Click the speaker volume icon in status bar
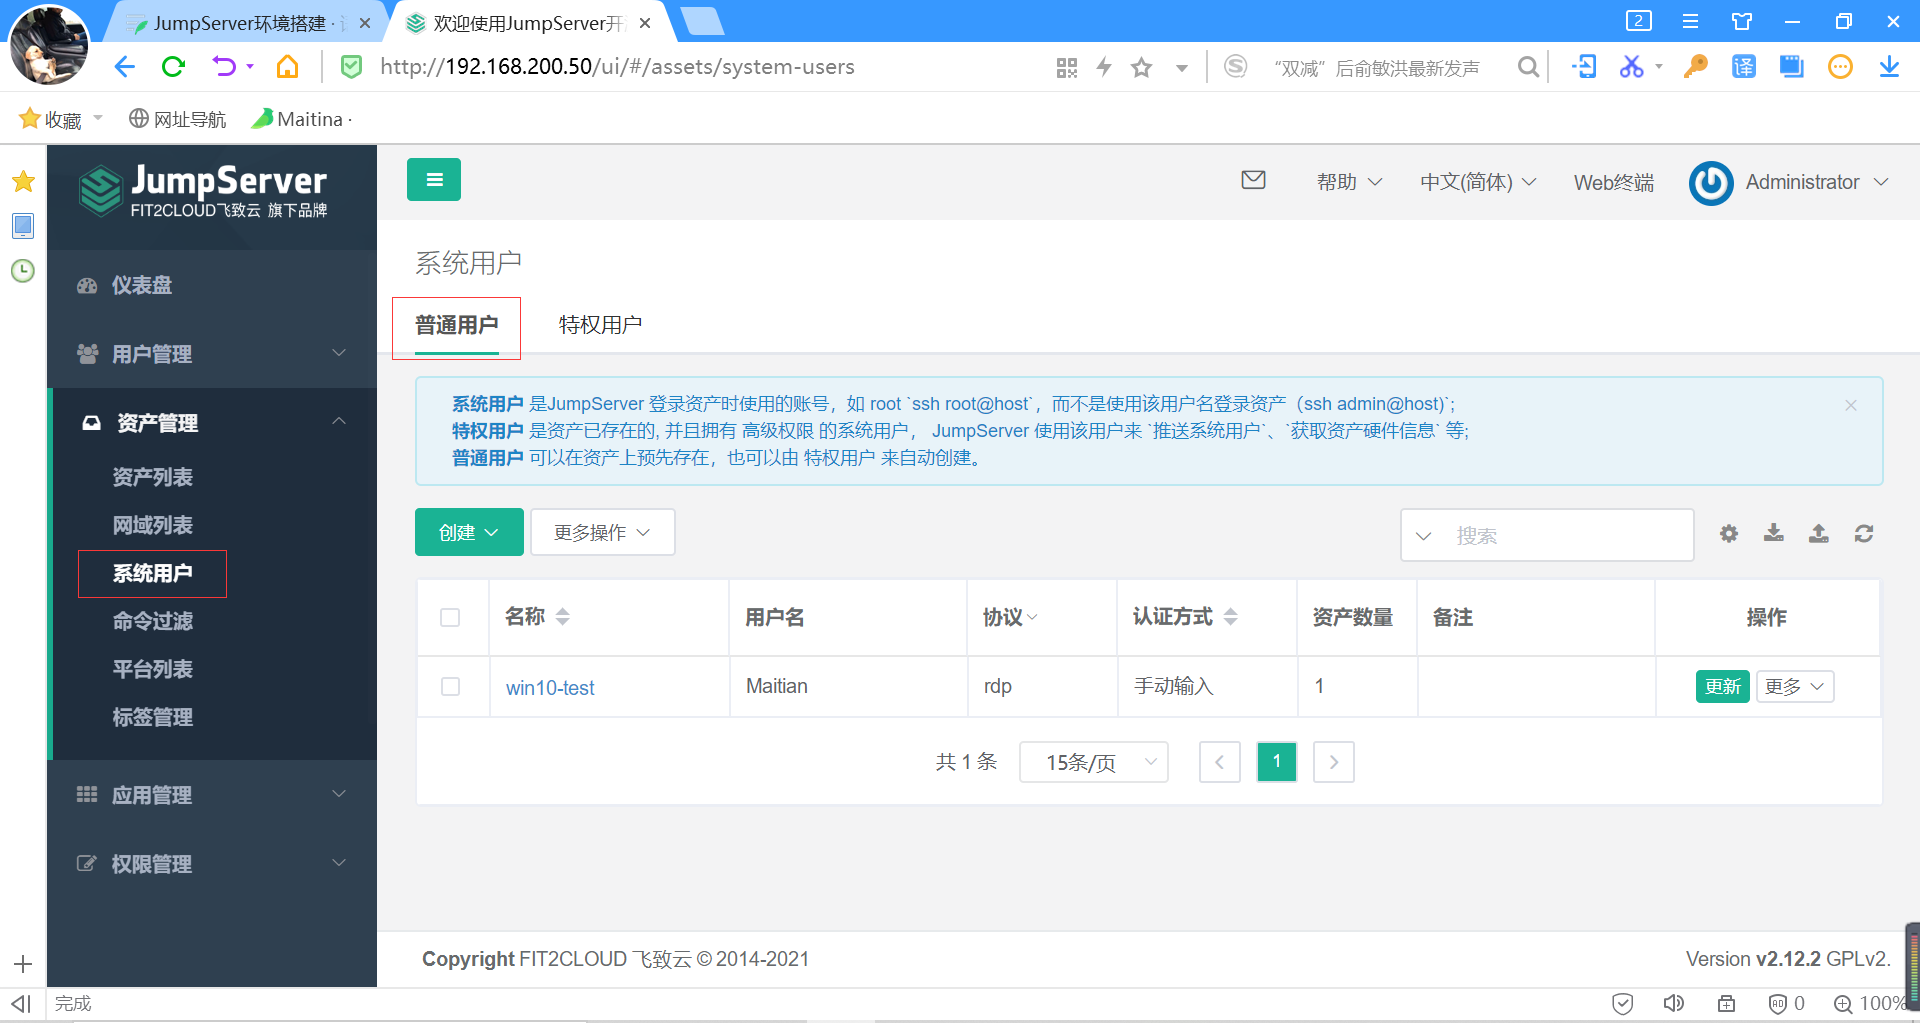The height and width of the screenshot is (1023, 1920). coord(1673,1003)
